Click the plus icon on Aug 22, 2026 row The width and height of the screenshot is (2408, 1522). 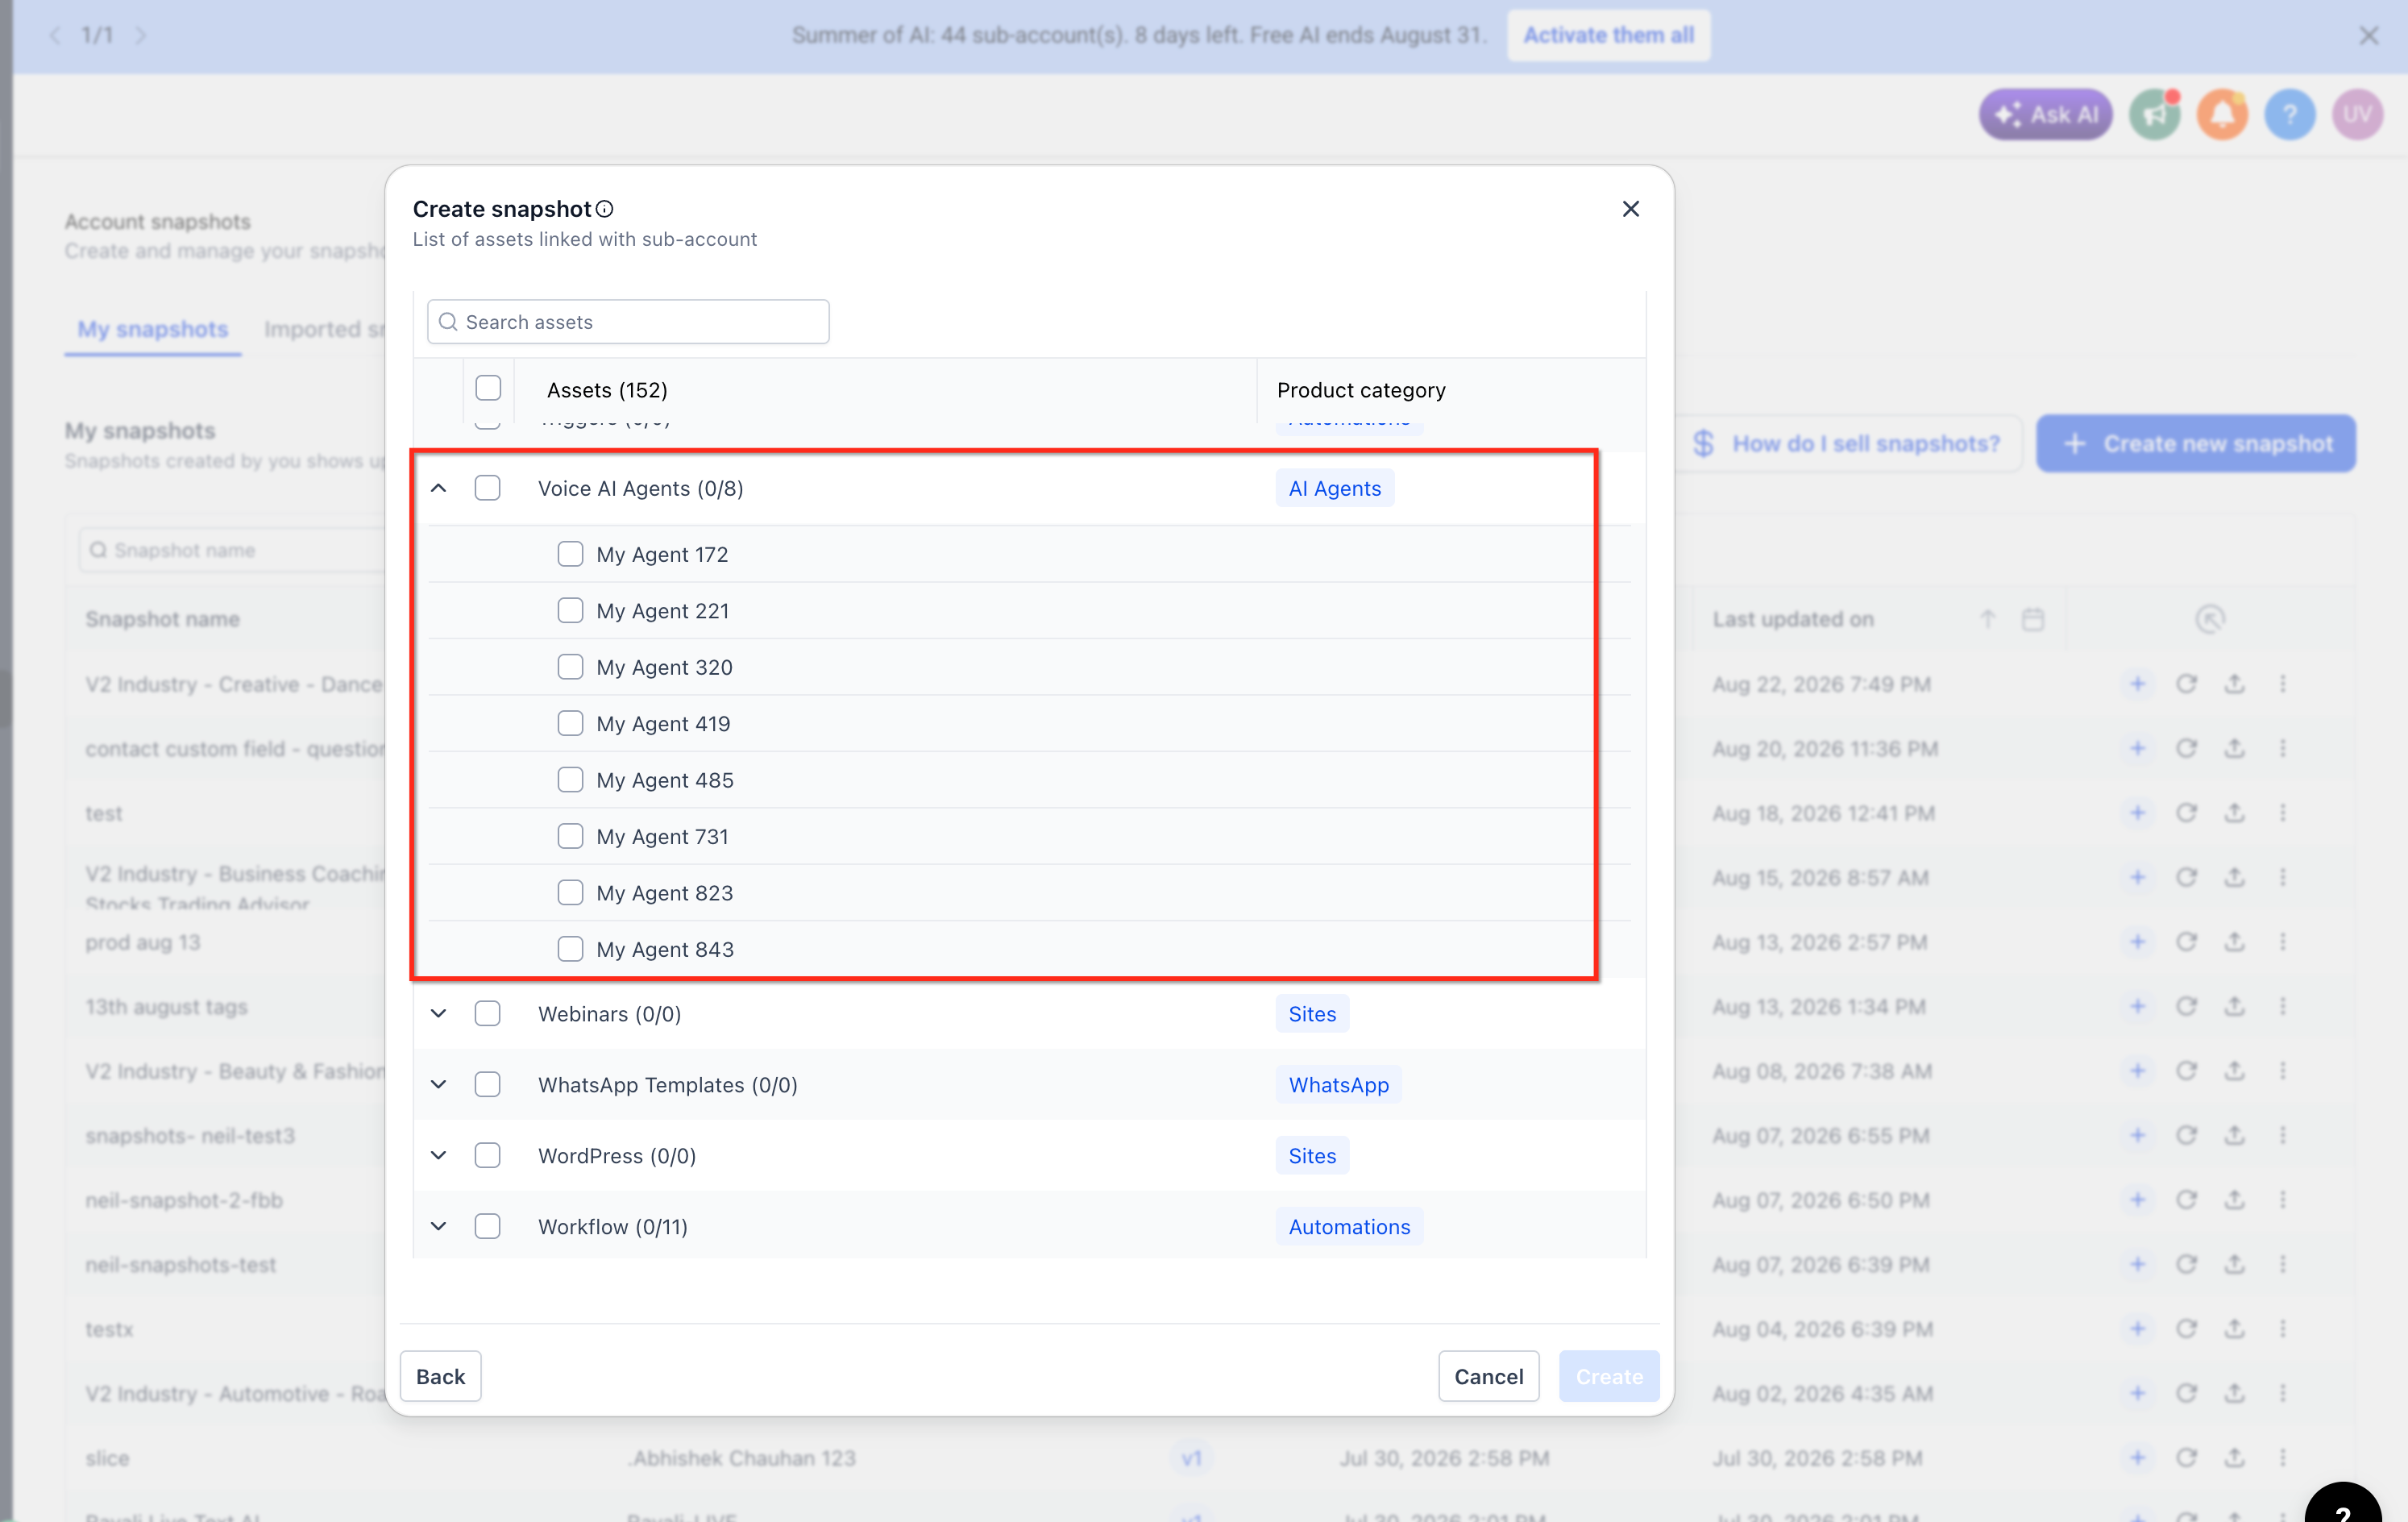click(2137, 684)
